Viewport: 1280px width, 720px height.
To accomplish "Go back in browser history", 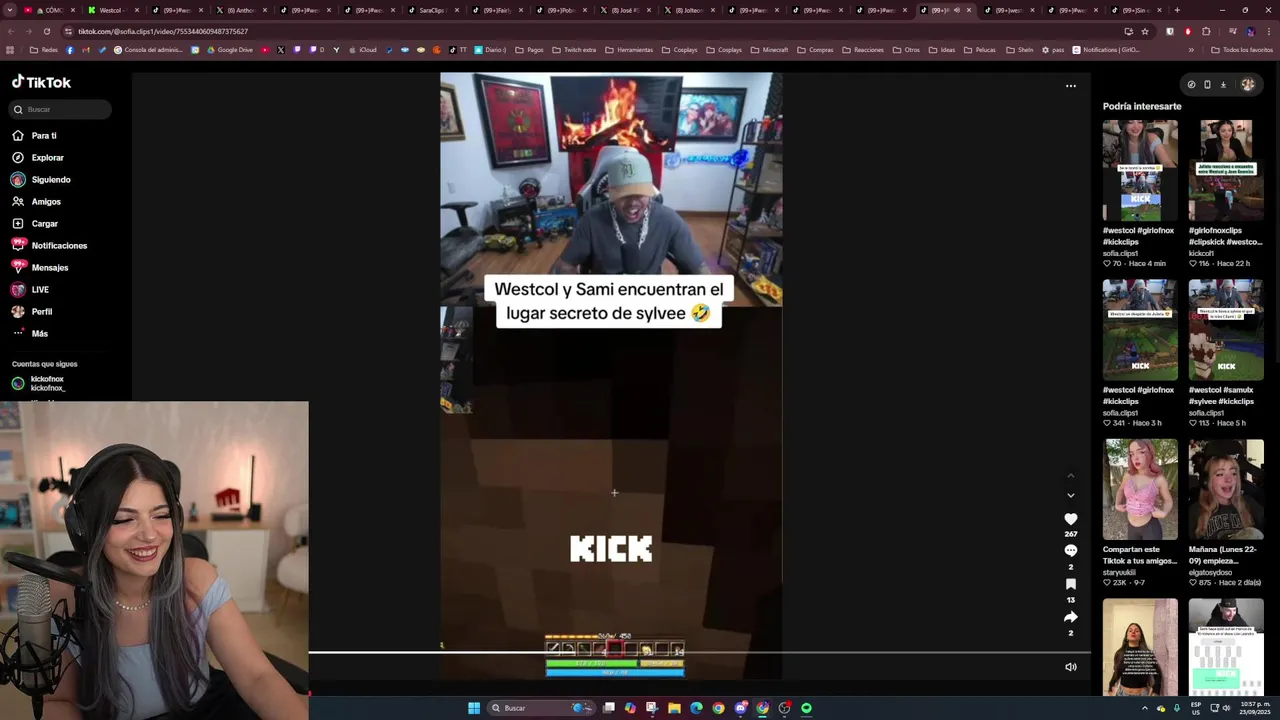I will tap(11, 31).
